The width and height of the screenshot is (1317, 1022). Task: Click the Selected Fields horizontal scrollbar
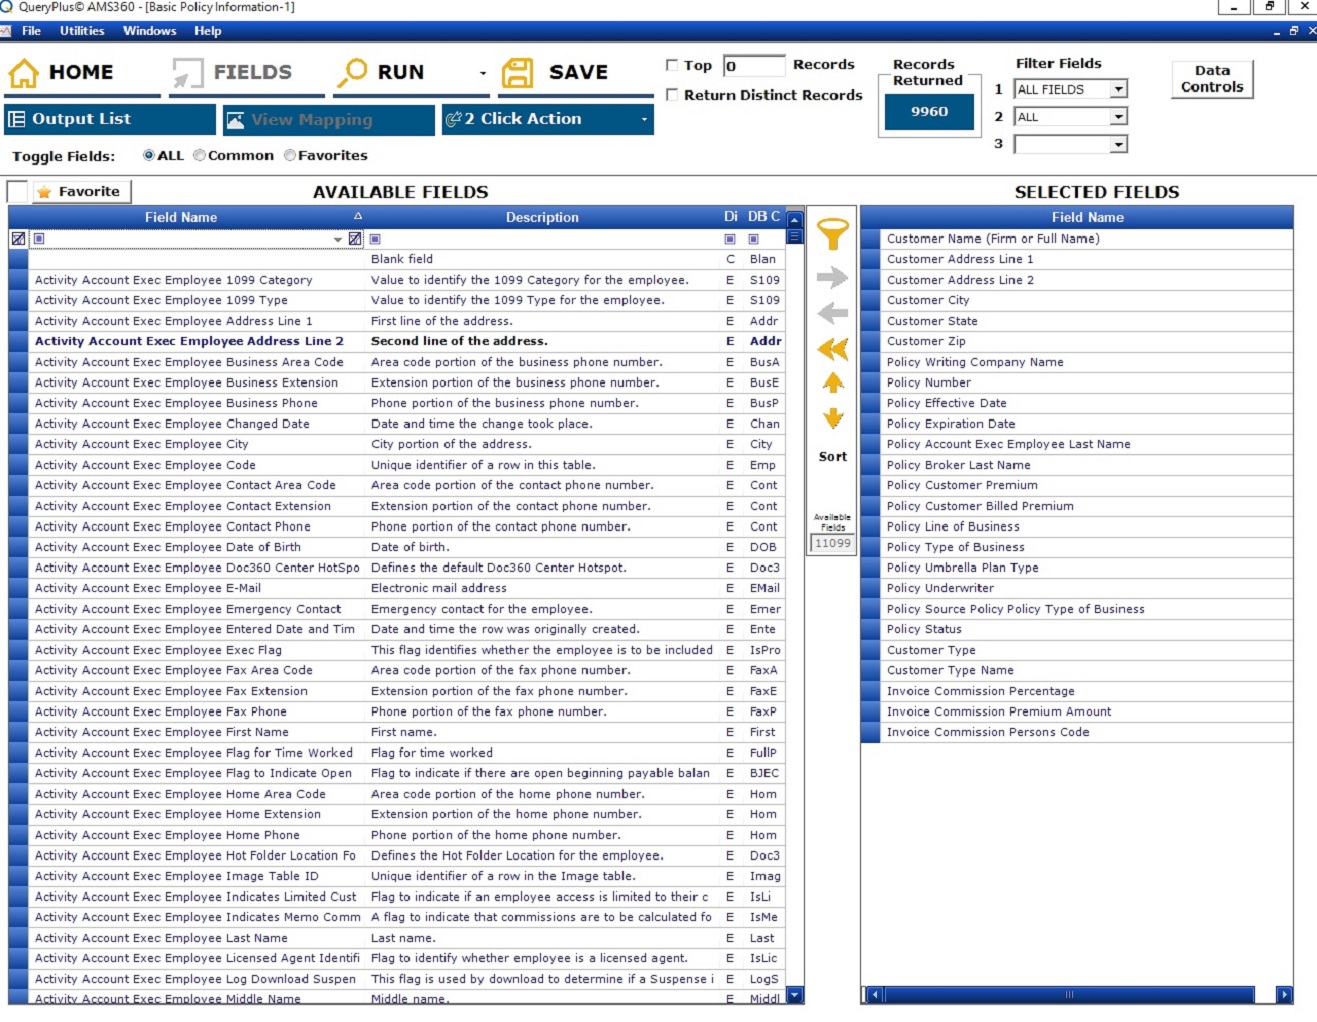(x=1069, y=995)
